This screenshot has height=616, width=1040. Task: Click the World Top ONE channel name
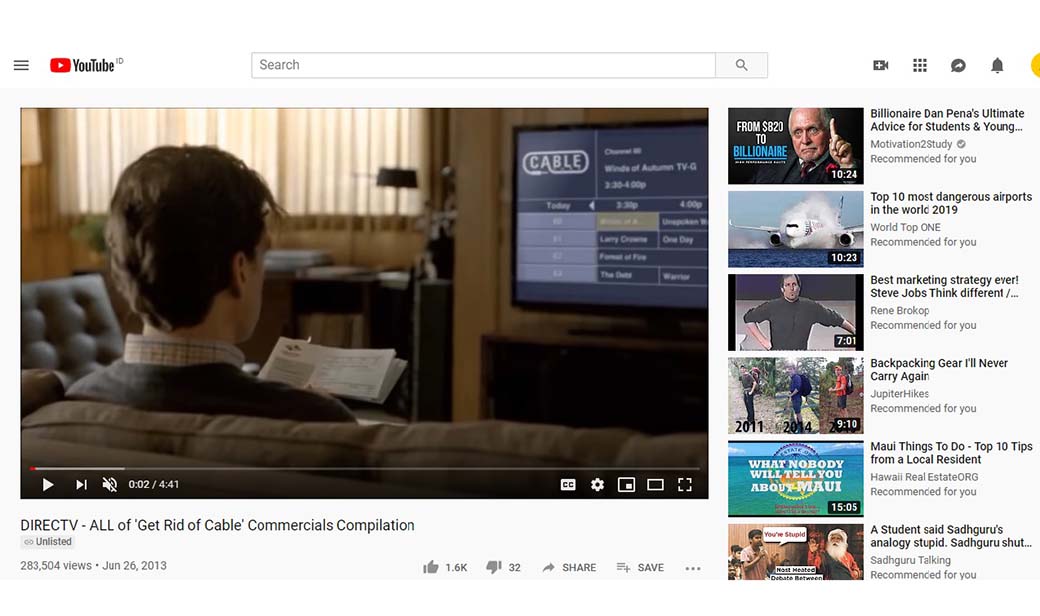coord(905,227)
